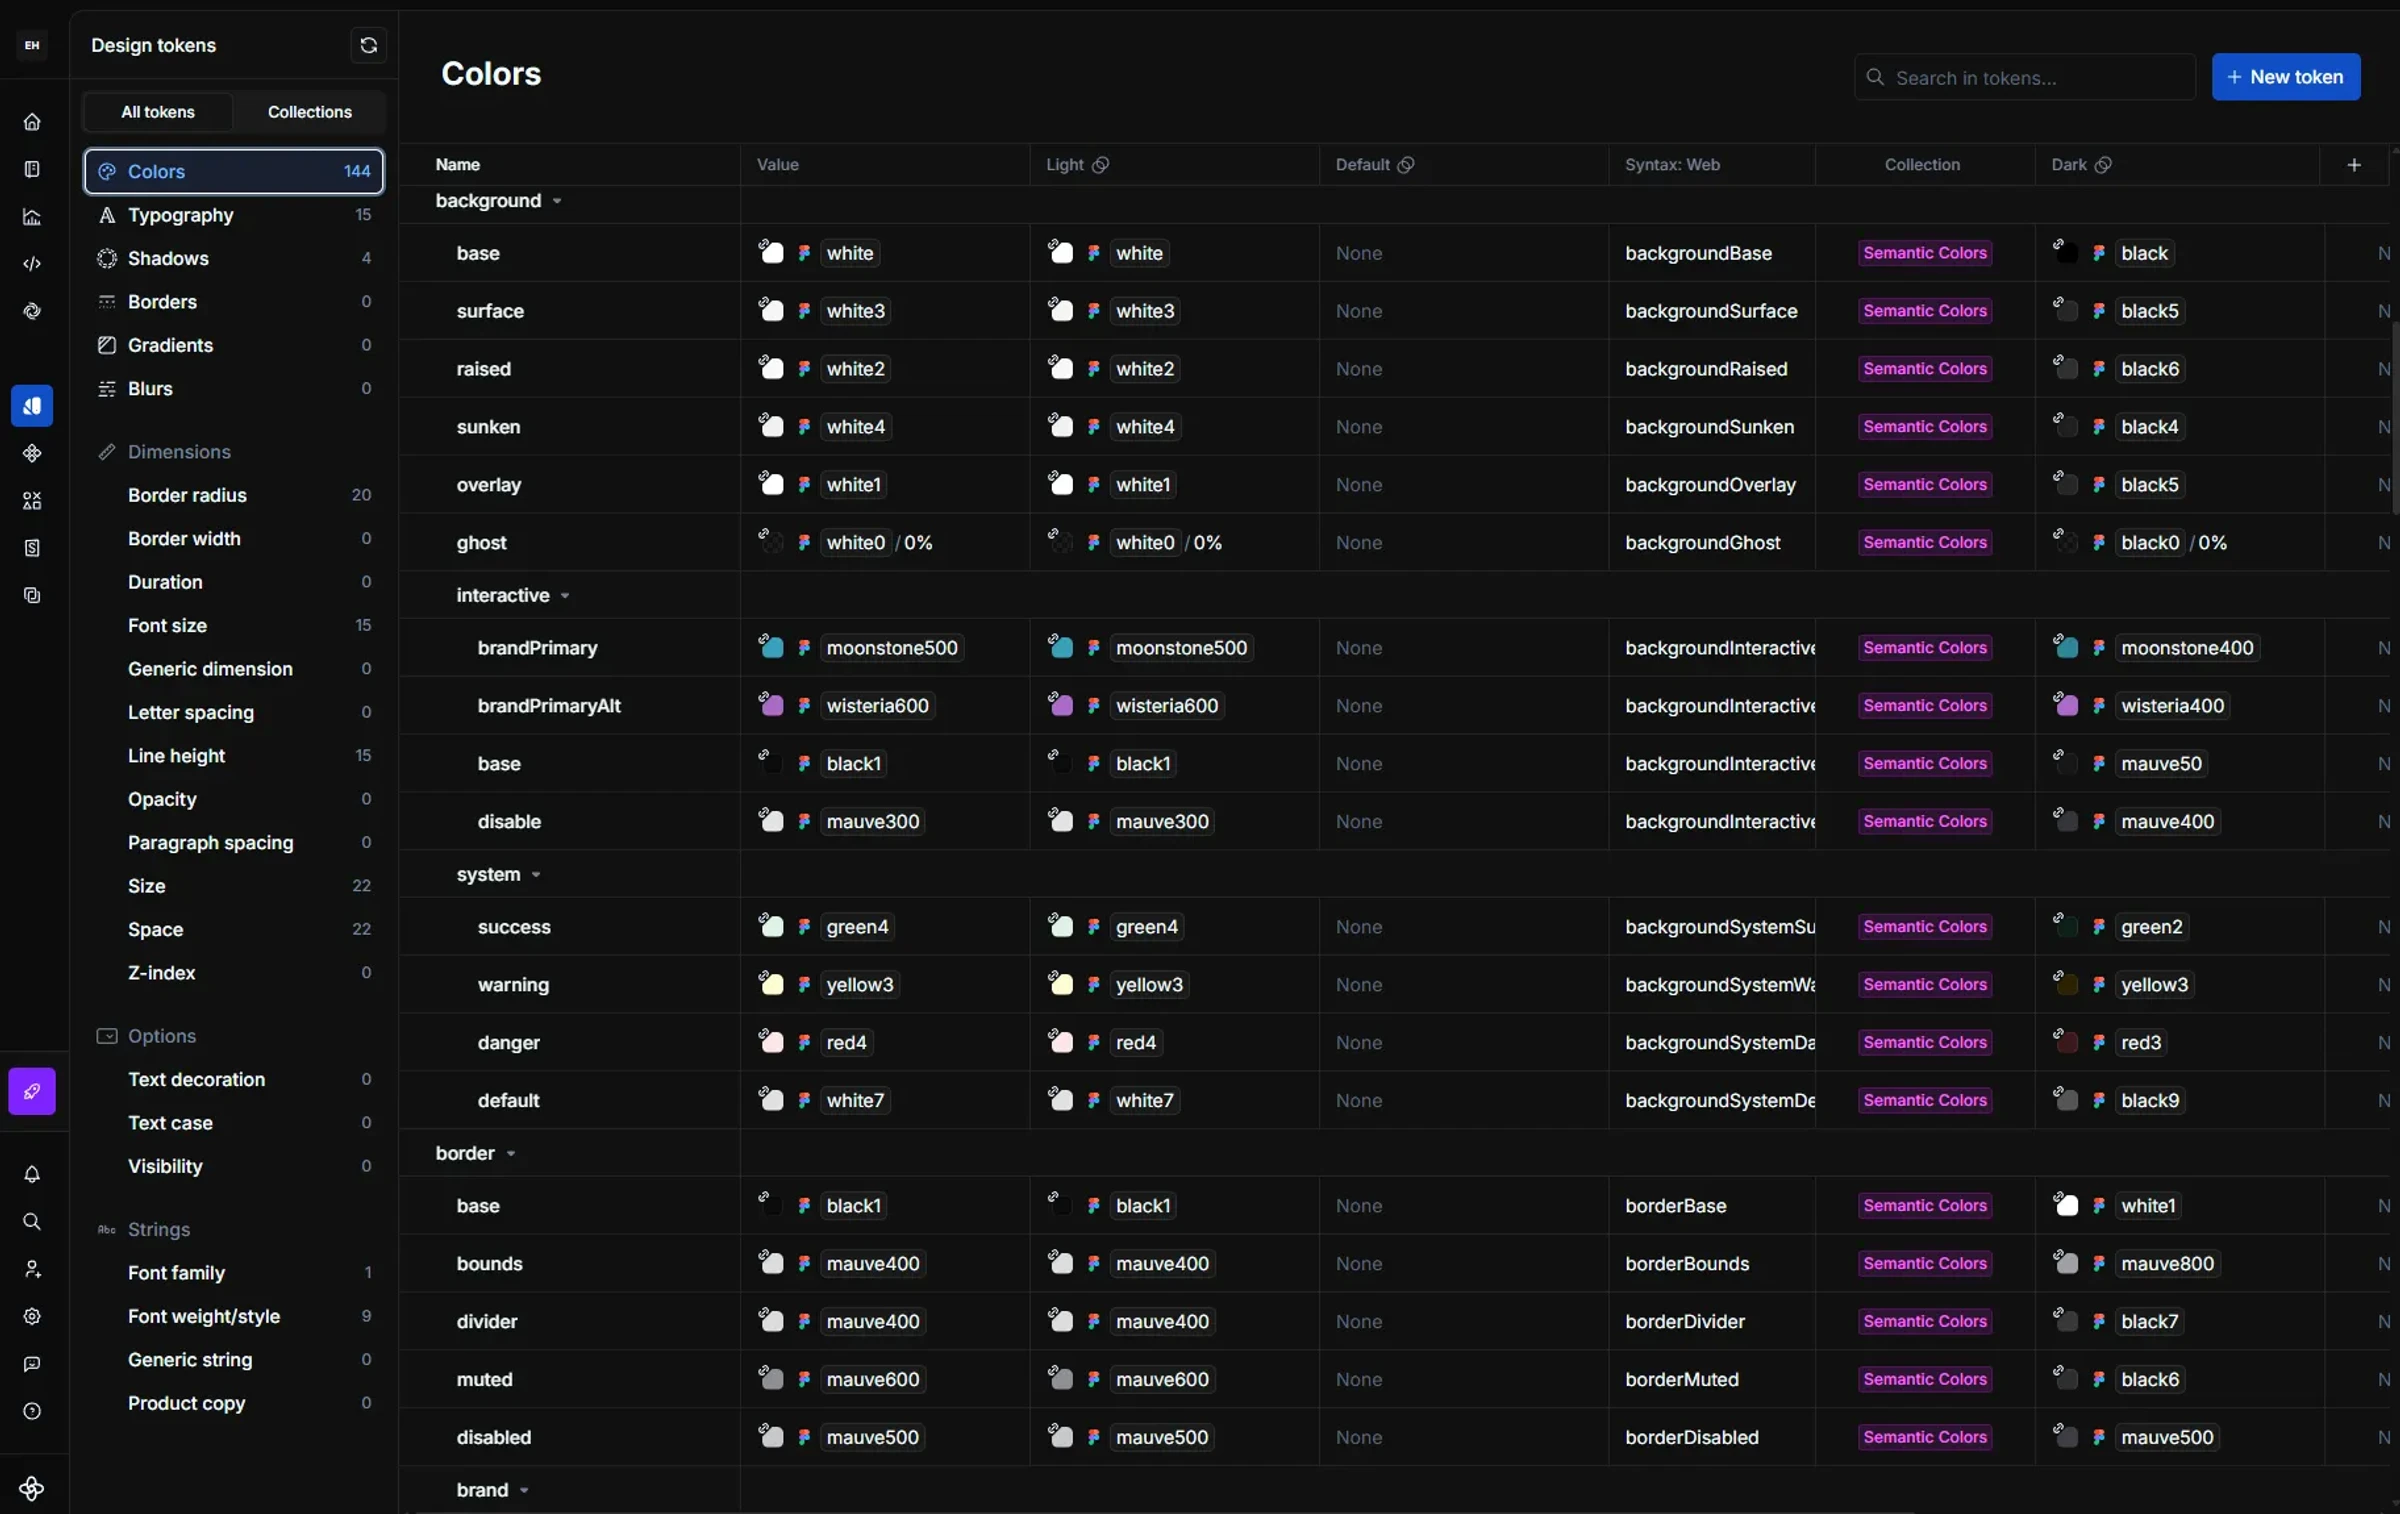
Task: Select Typography in token categories
Action: click(180, 215)
